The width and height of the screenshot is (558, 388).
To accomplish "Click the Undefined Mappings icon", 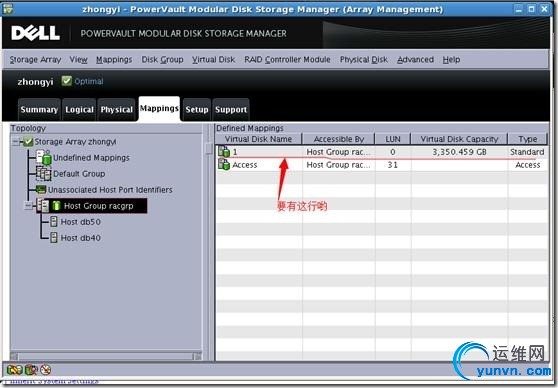I will coord(44,157).
